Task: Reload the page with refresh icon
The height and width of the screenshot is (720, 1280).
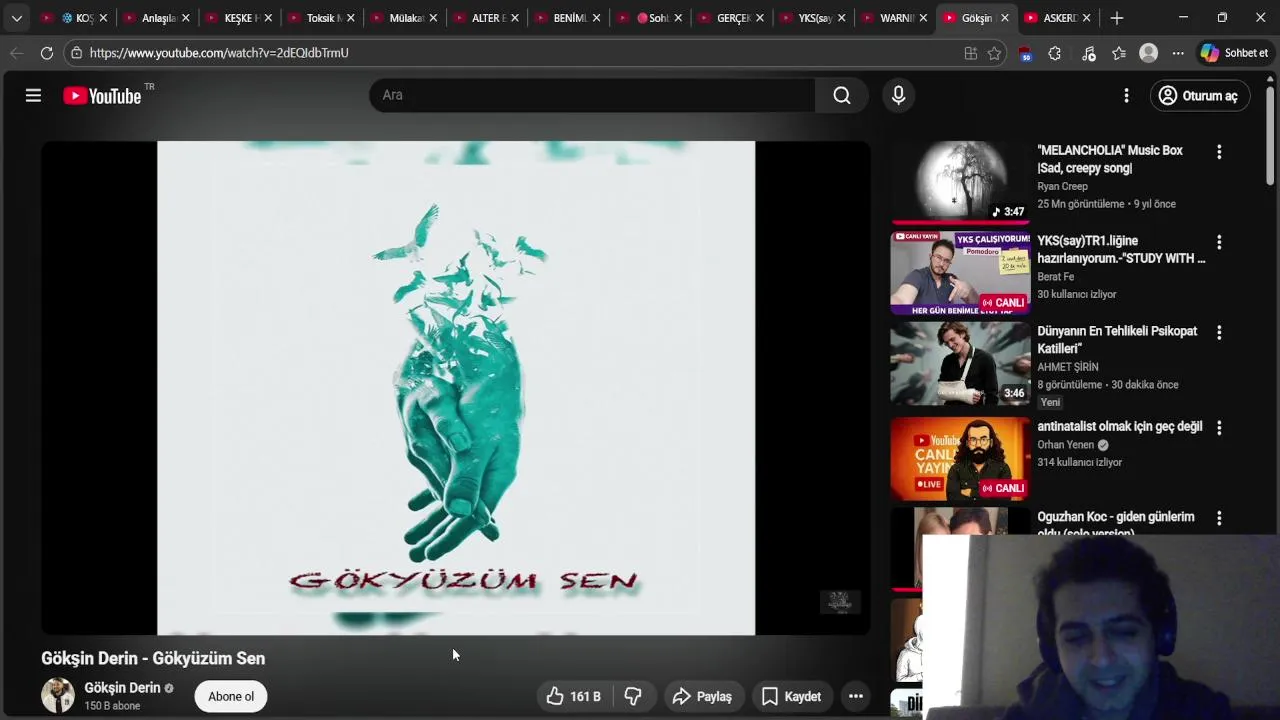Action: (x=46, y=53)
